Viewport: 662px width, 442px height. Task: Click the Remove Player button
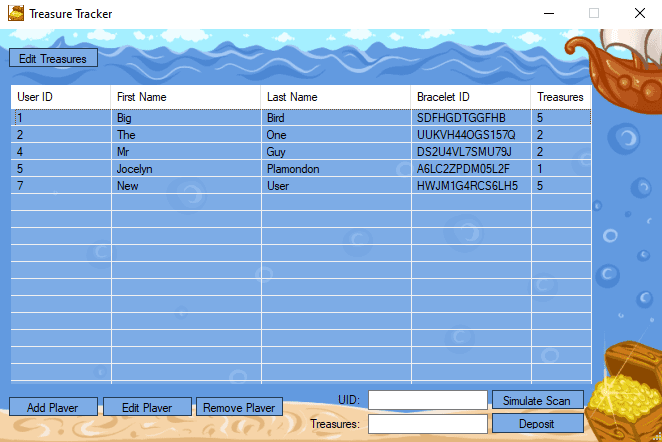[239, 407]
